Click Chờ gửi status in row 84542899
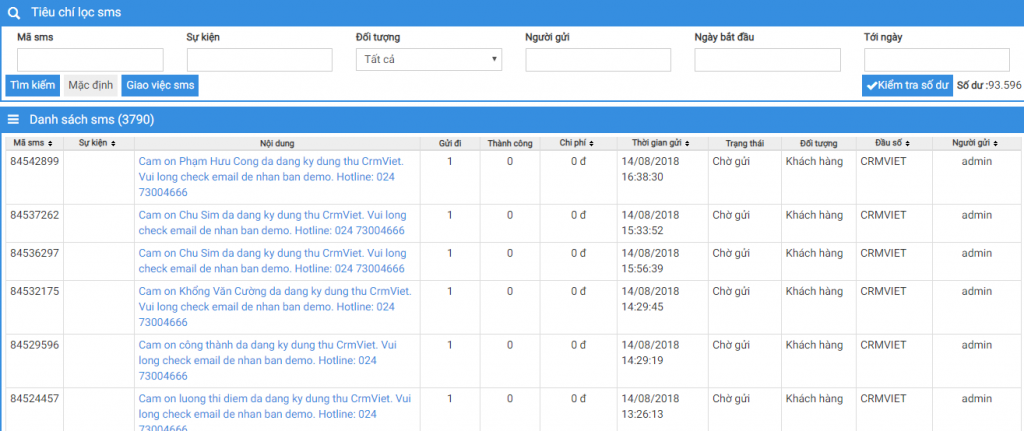 [x=731, y=161]
